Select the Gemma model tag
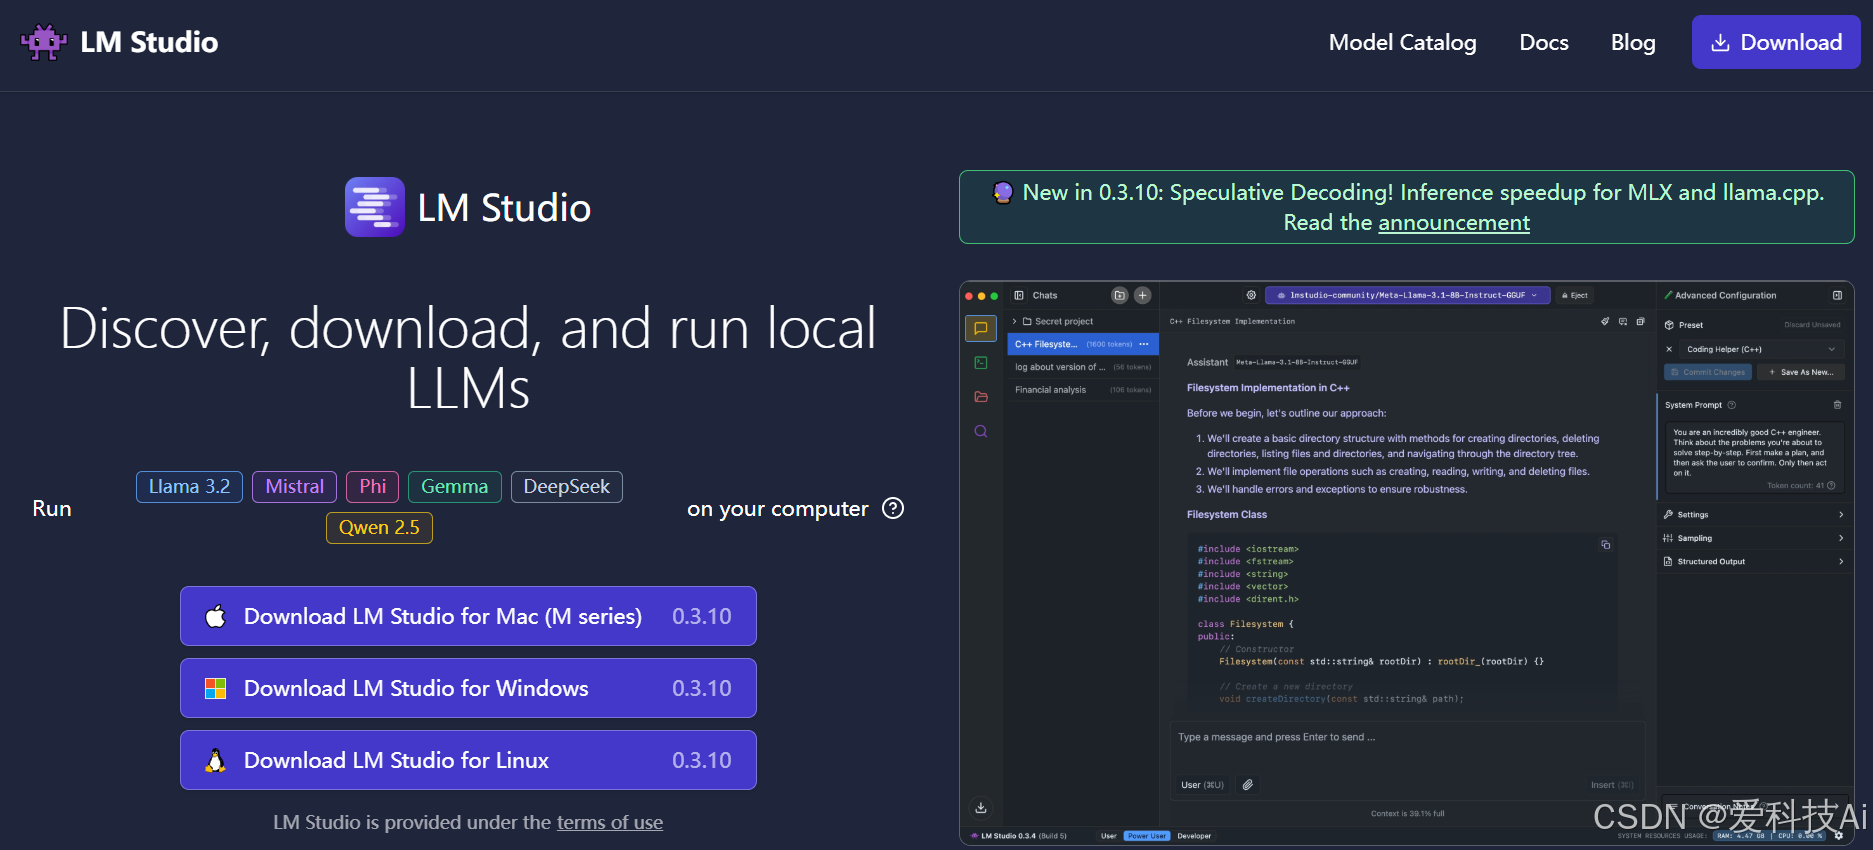Screen dimensions: 1873x850 [x=455, y=487]
